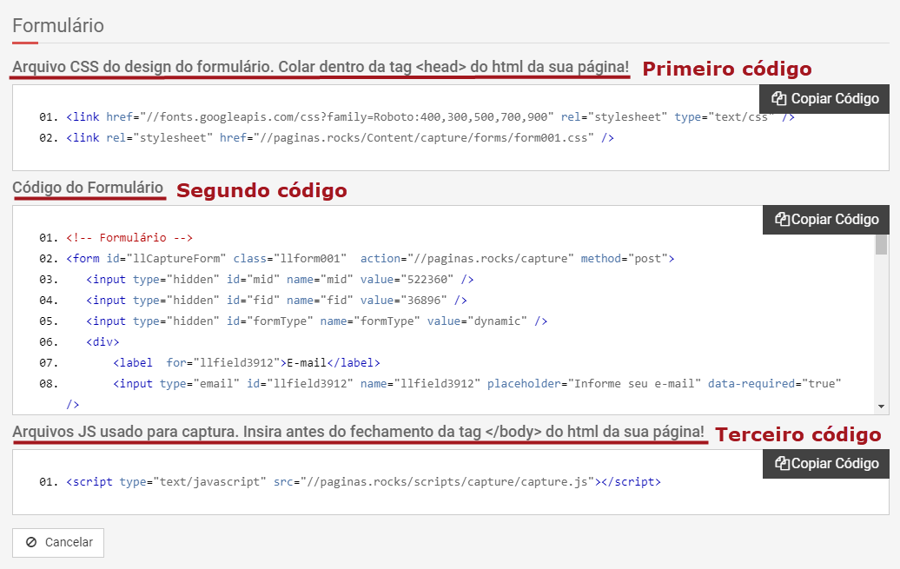The width and height of the screenshot is (900, 569).
Task: Click the scrollbar thumb in form code box
Action: click(881, 244)
